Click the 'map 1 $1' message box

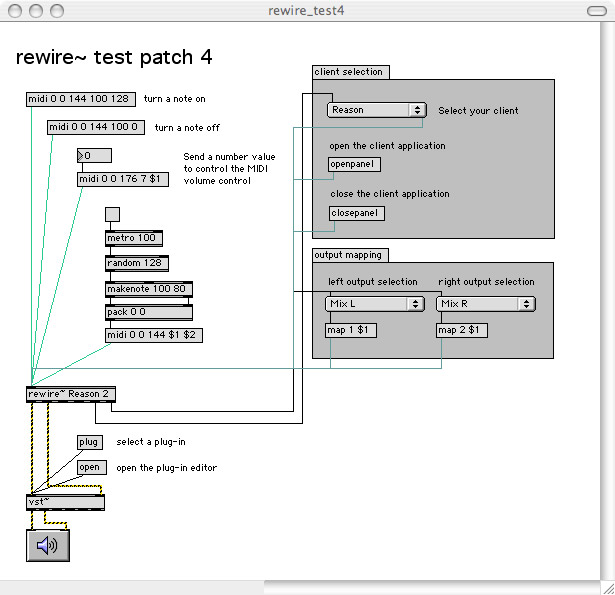pyautogui.click(x=351, y=330)
